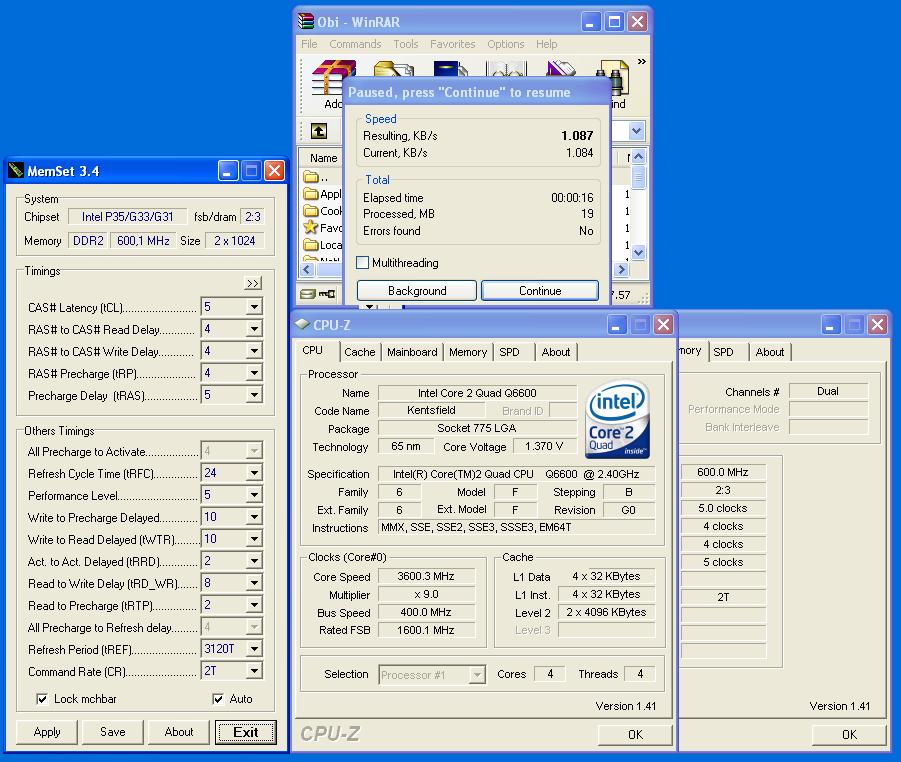Open the WinRAR address bar dropdown
Image resolution: width=901 pixels, height=762 pixels.
point(636,131)
